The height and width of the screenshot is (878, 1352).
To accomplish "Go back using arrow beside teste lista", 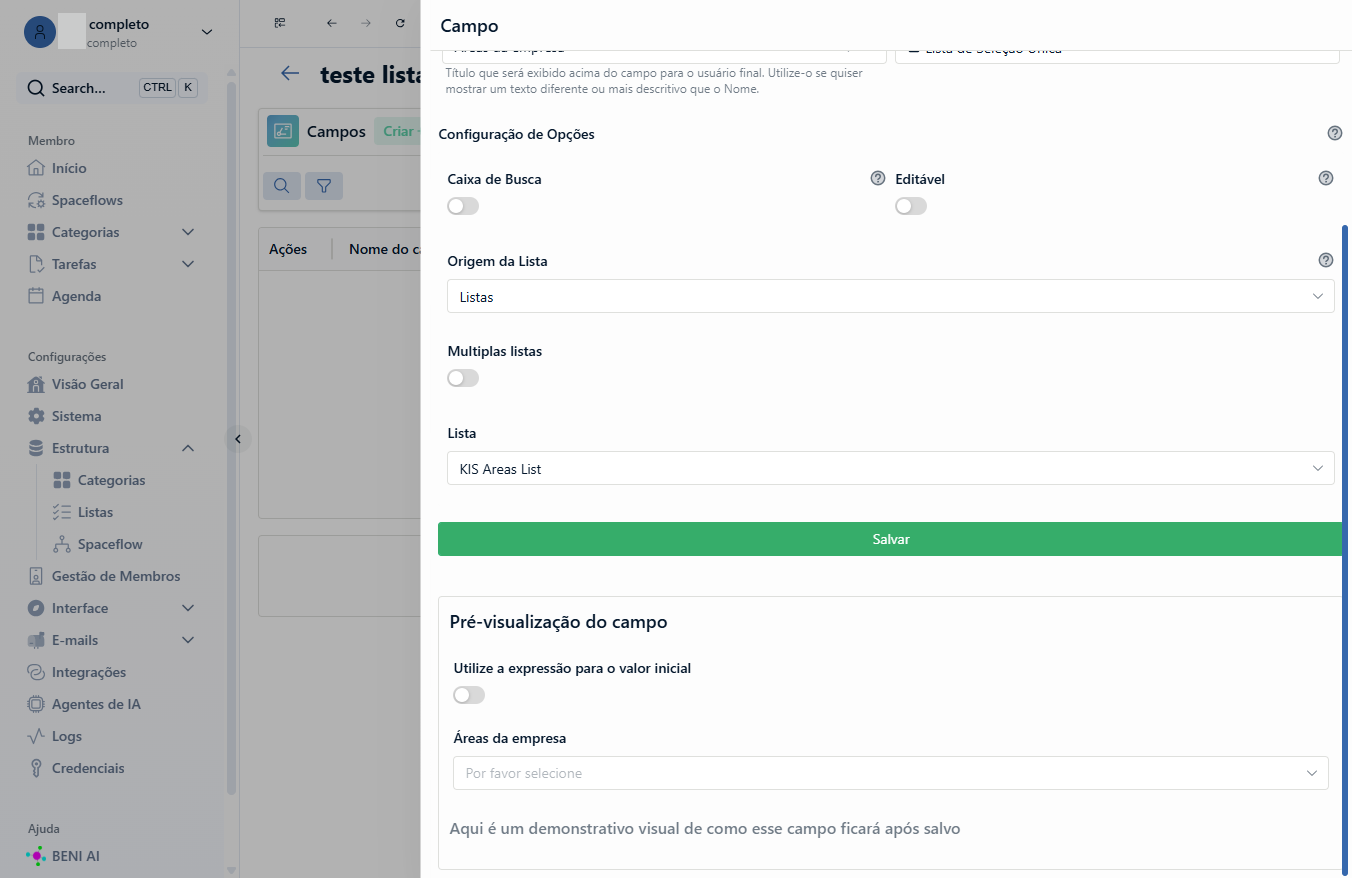I will pos(290,73).
